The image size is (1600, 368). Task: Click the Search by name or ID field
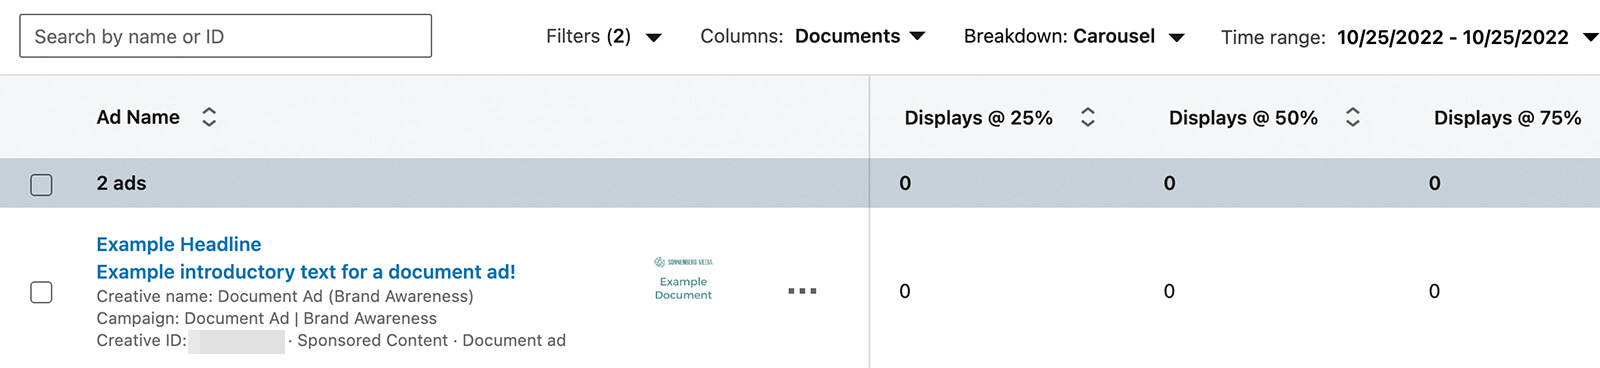click(x=225, y=36)
